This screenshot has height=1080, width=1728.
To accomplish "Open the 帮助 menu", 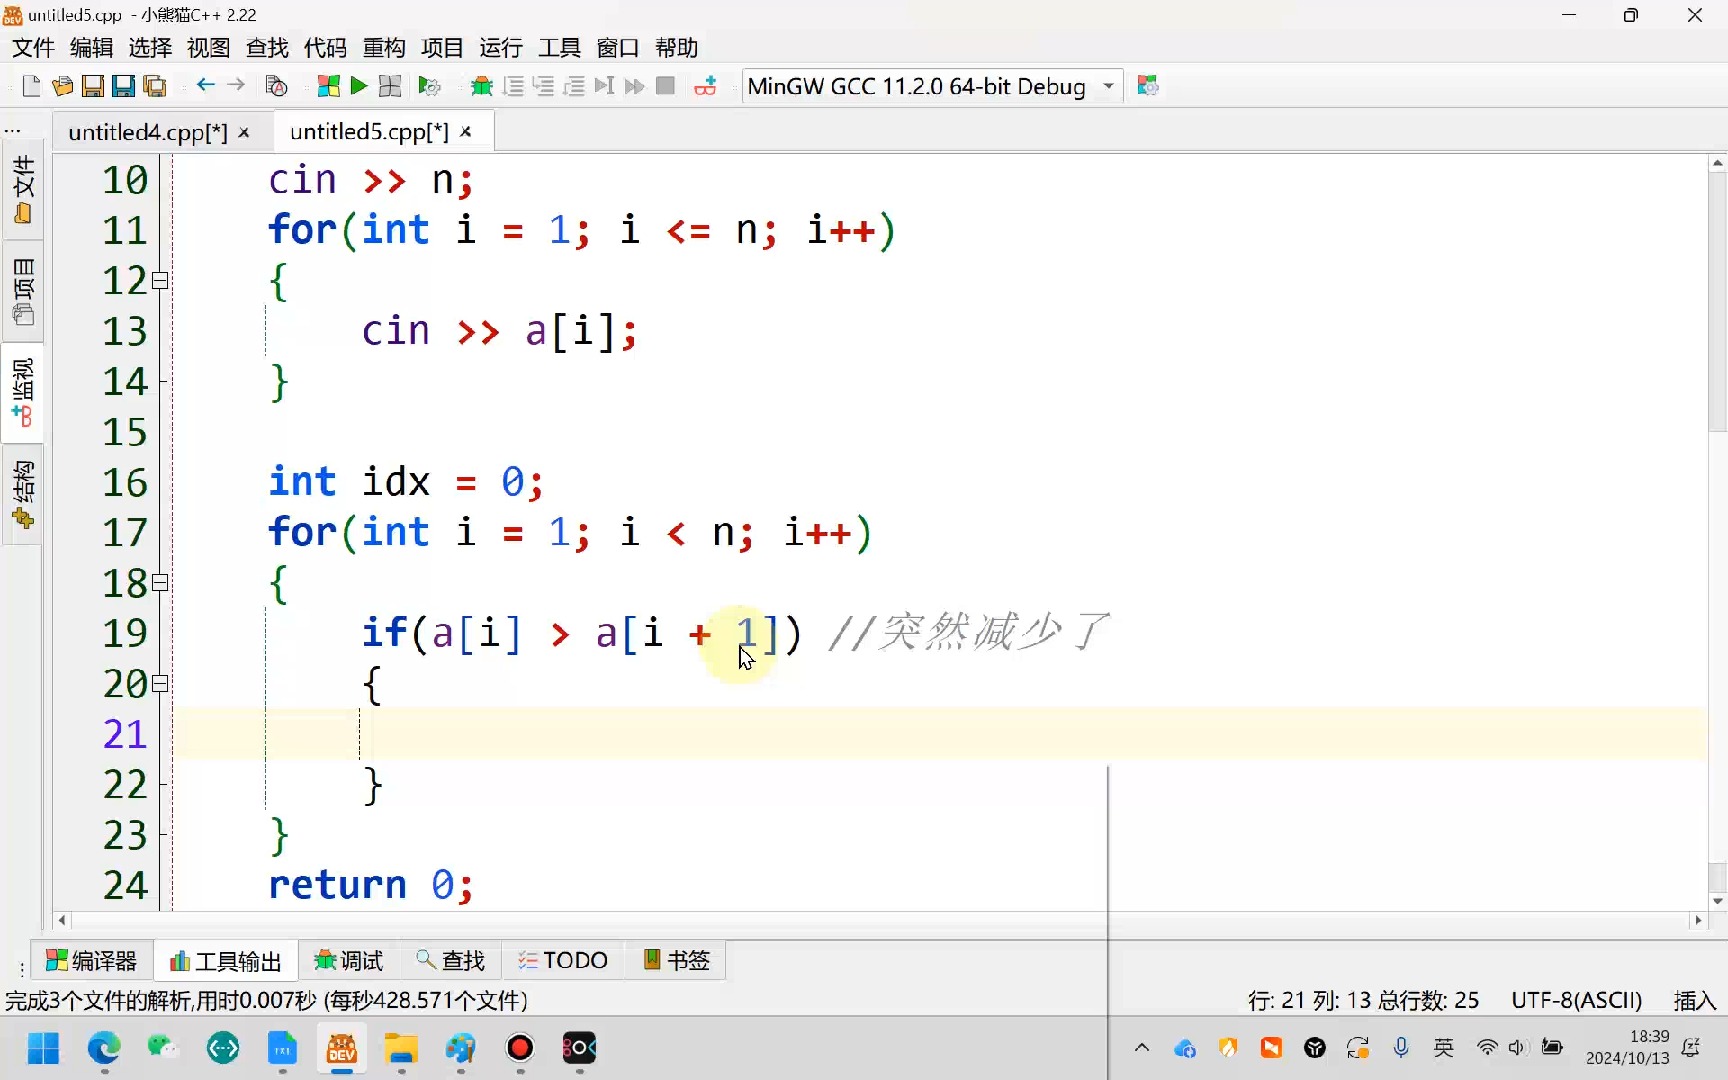I will coord(677,48).
